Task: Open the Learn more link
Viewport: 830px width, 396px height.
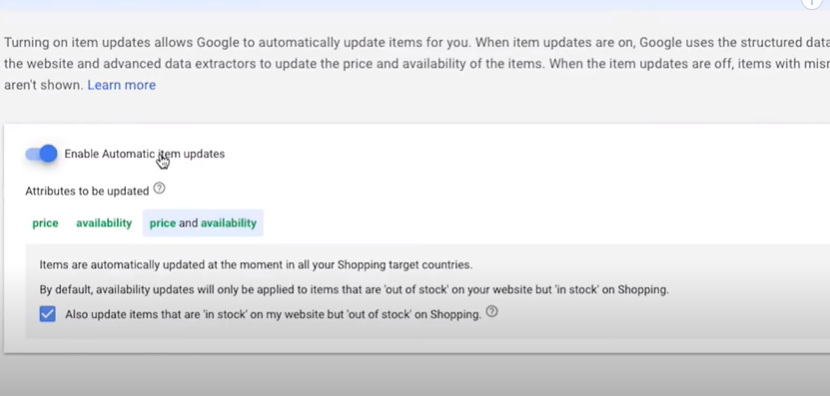Action: pos(122,85)
